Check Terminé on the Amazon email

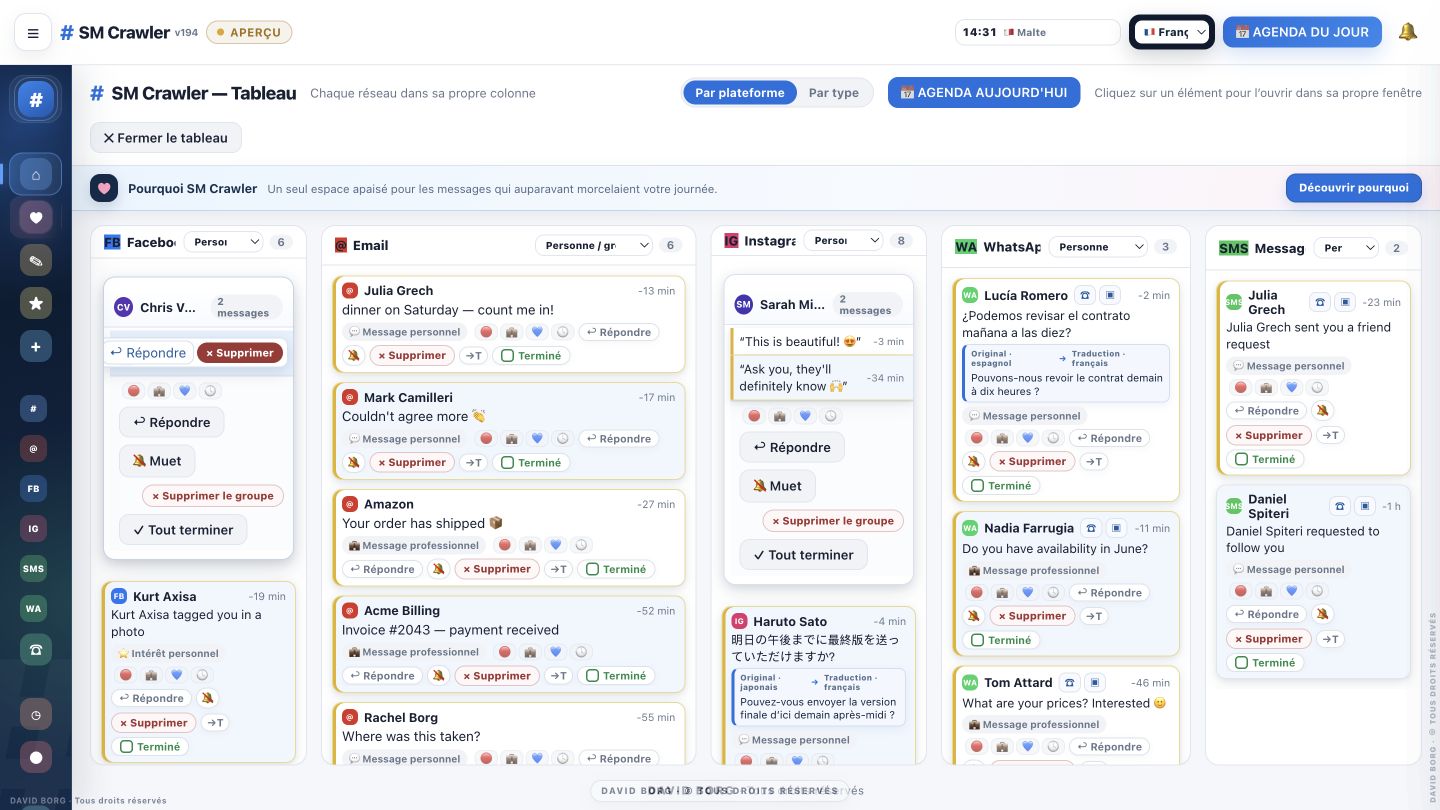point(616,569)
